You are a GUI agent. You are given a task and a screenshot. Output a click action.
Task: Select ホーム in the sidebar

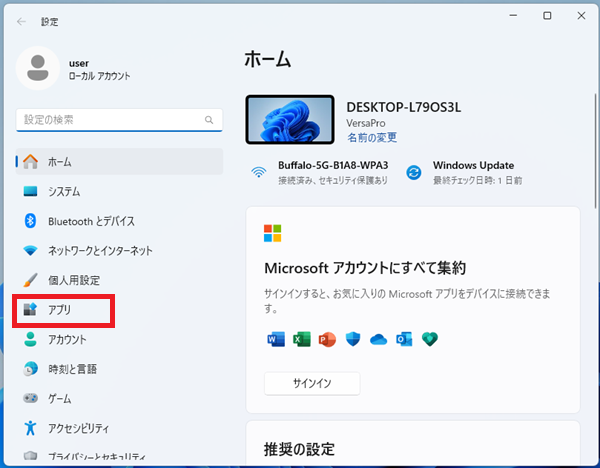tap(119, 161)
